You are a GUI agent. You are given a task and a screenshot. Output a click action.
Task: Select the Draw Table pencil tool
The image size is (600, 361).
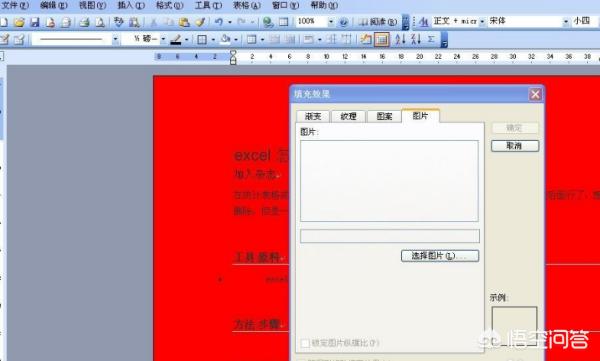coord(5,39)
